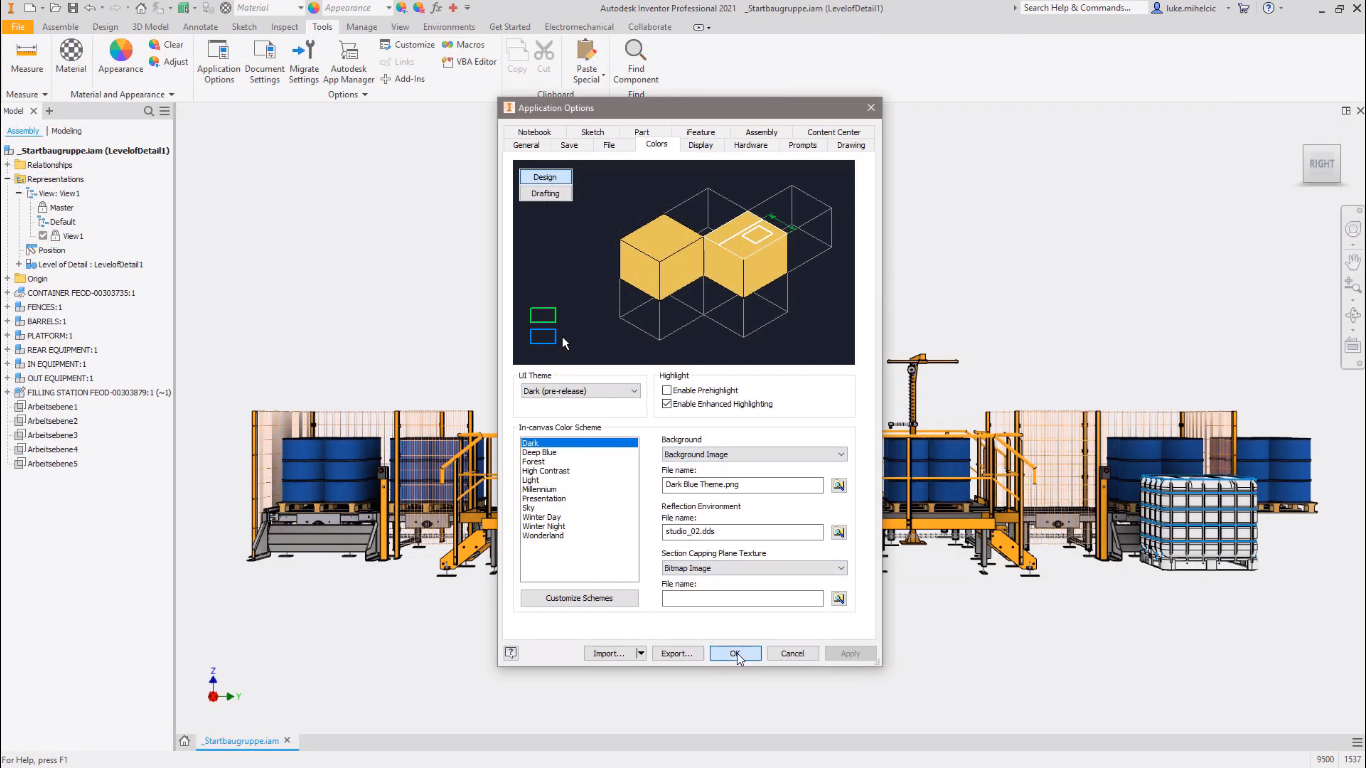Launch Autodesk App Manager

[349, 62]
